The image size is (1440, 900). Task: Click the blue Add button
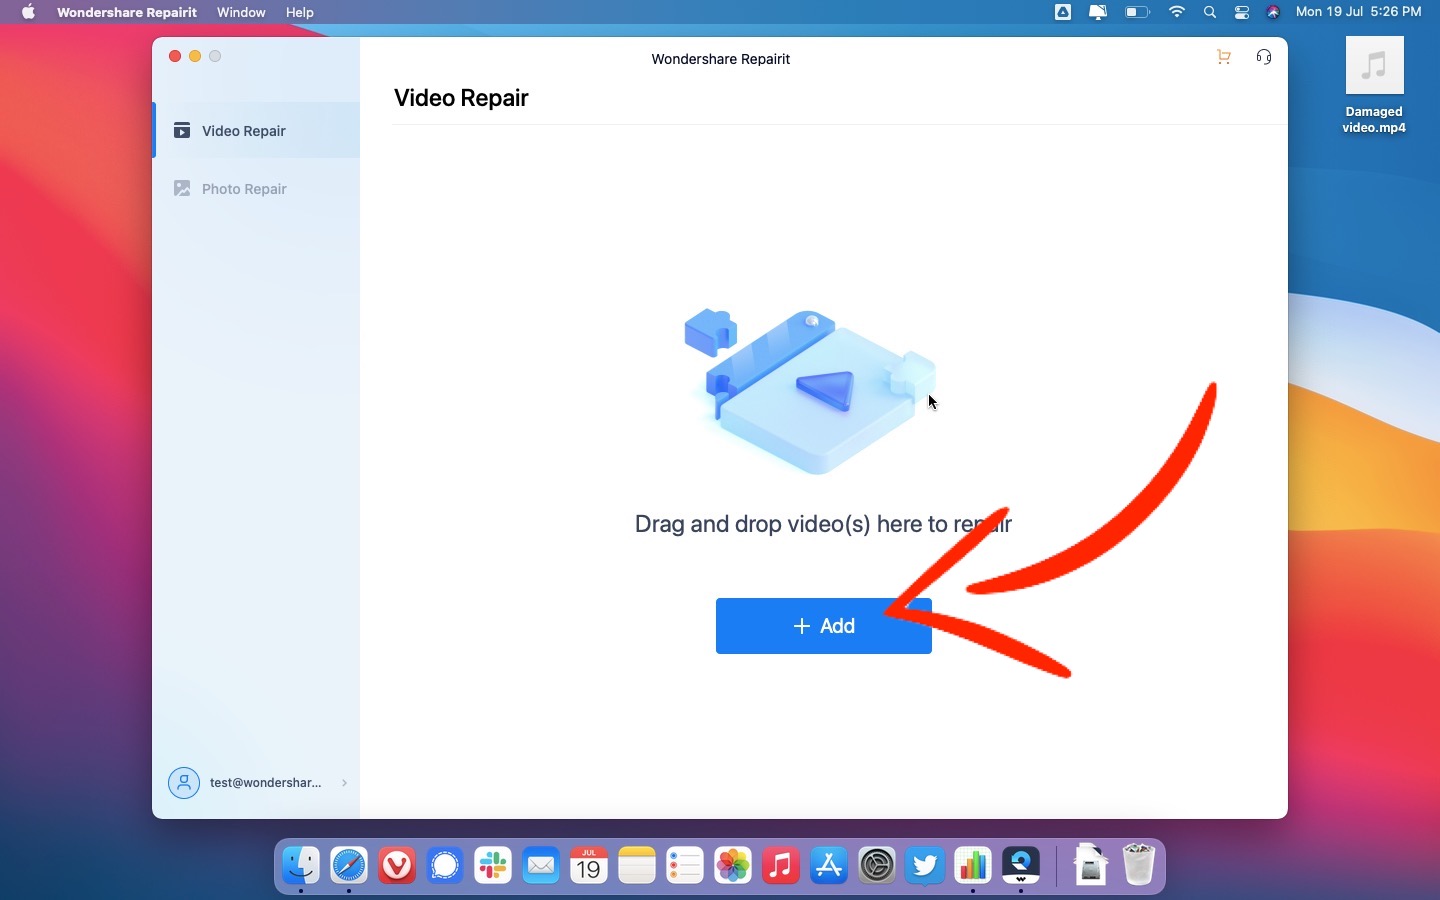click(x=824, y=626)
